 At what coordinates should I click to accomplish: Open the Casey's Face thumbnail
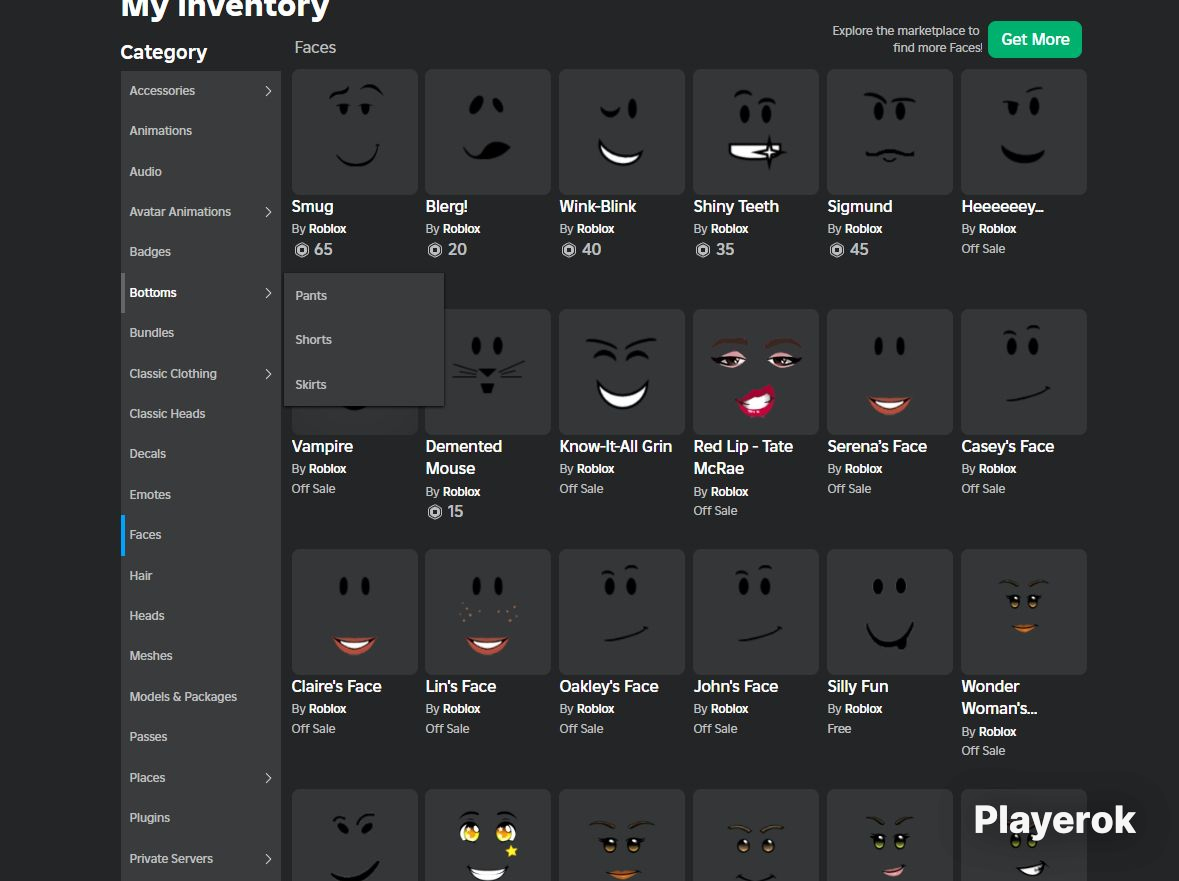[x=1023, y=372]
